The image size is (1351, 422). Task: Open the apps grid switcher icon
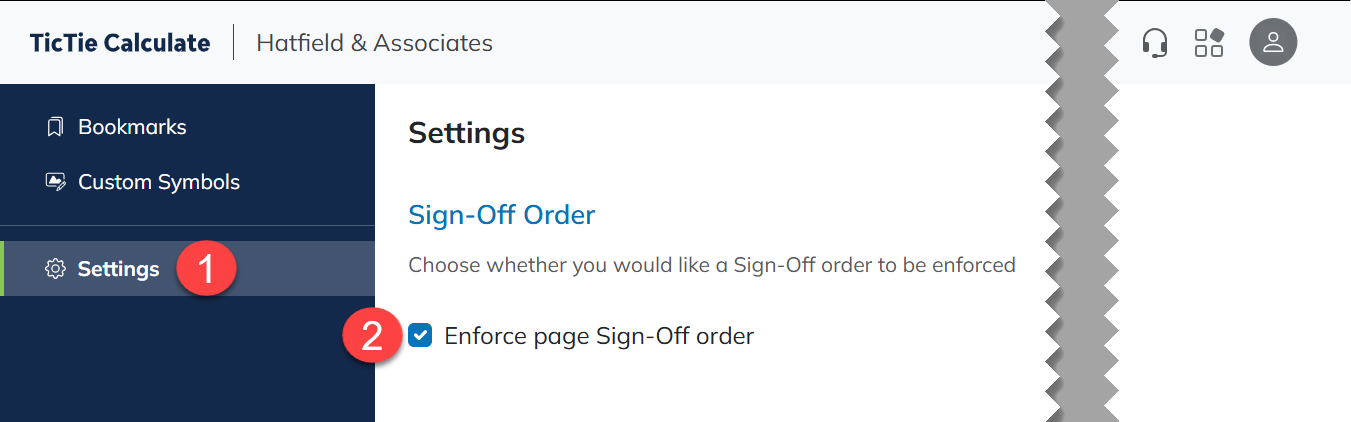1209,43
